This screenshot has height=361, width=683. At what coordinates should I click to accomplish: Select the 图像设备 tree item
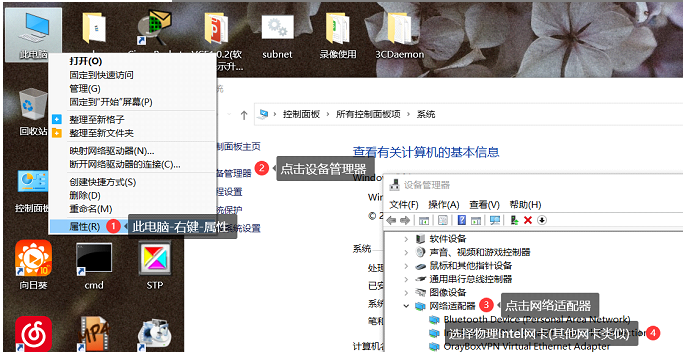(448, 293)
